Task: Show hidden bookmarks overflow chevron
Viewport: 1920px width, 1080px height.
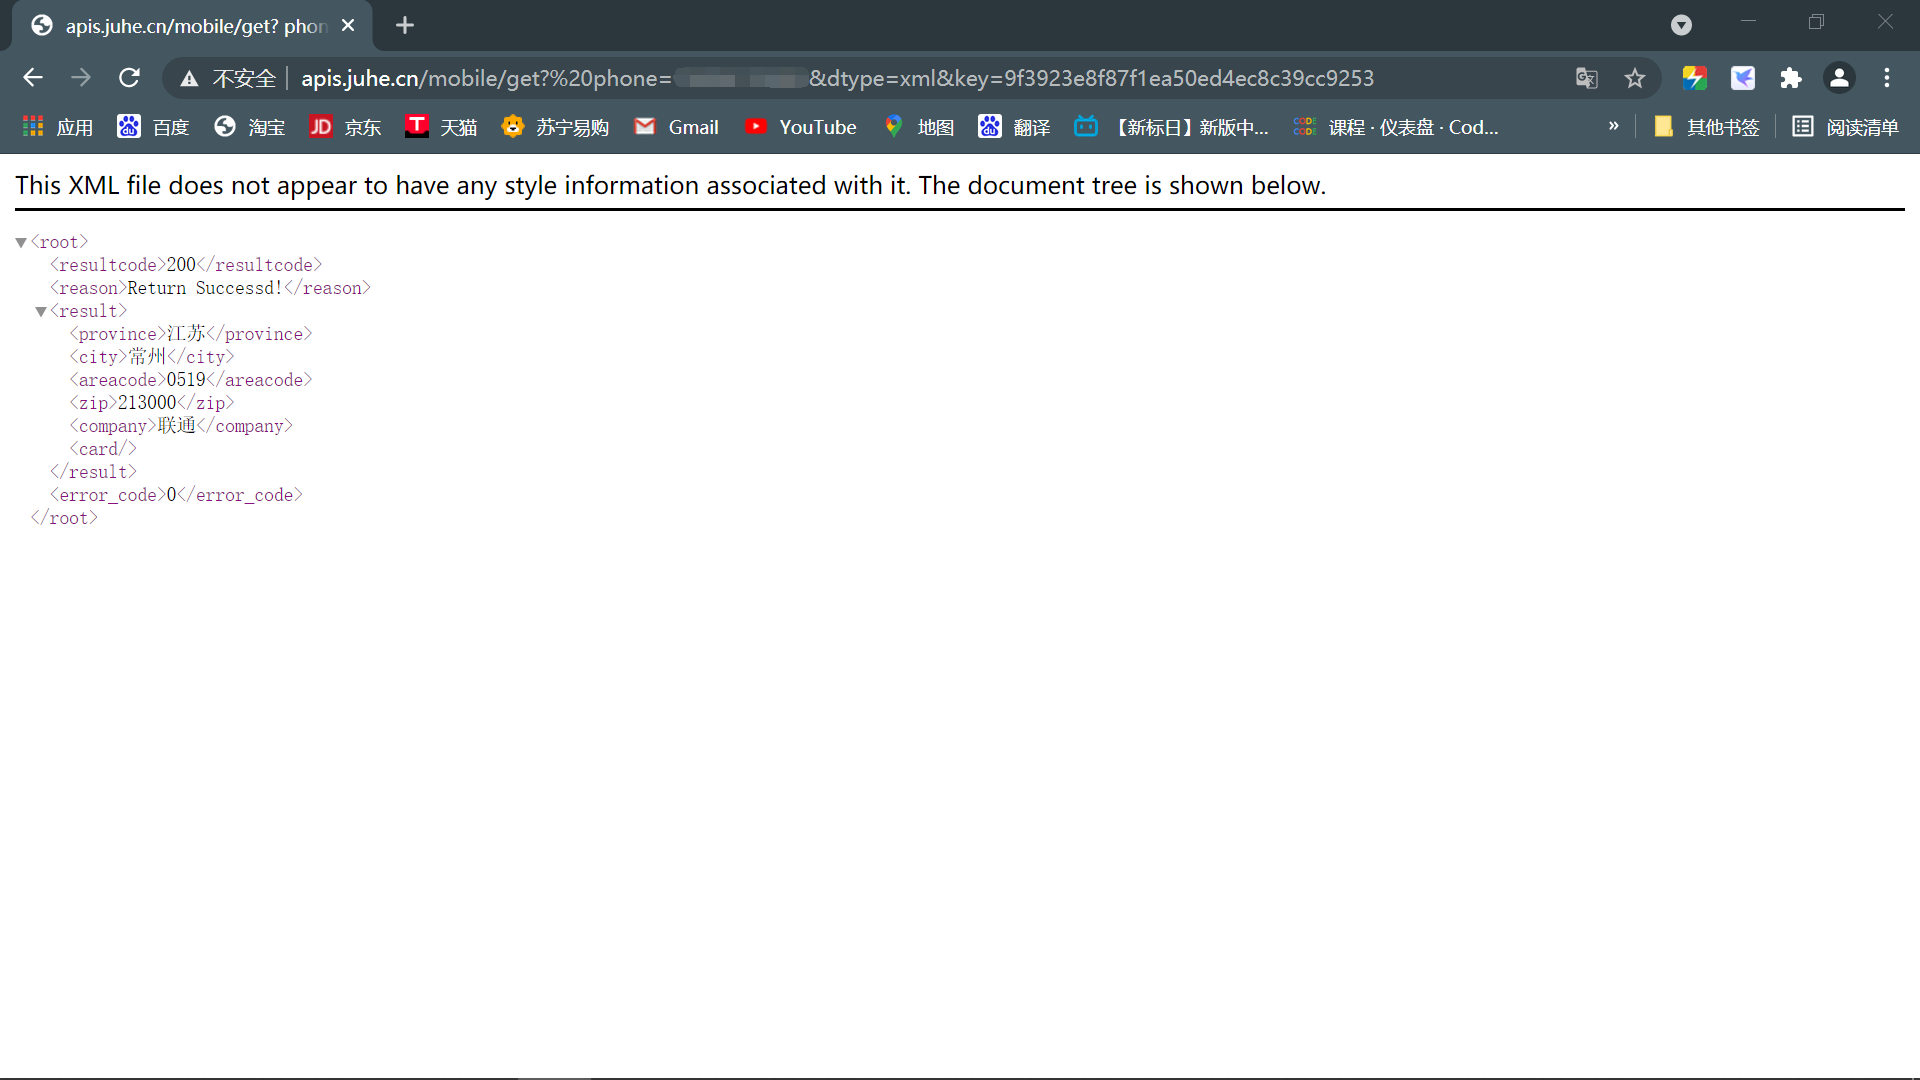Action: pyautogui.click(x=1613, y=126)
